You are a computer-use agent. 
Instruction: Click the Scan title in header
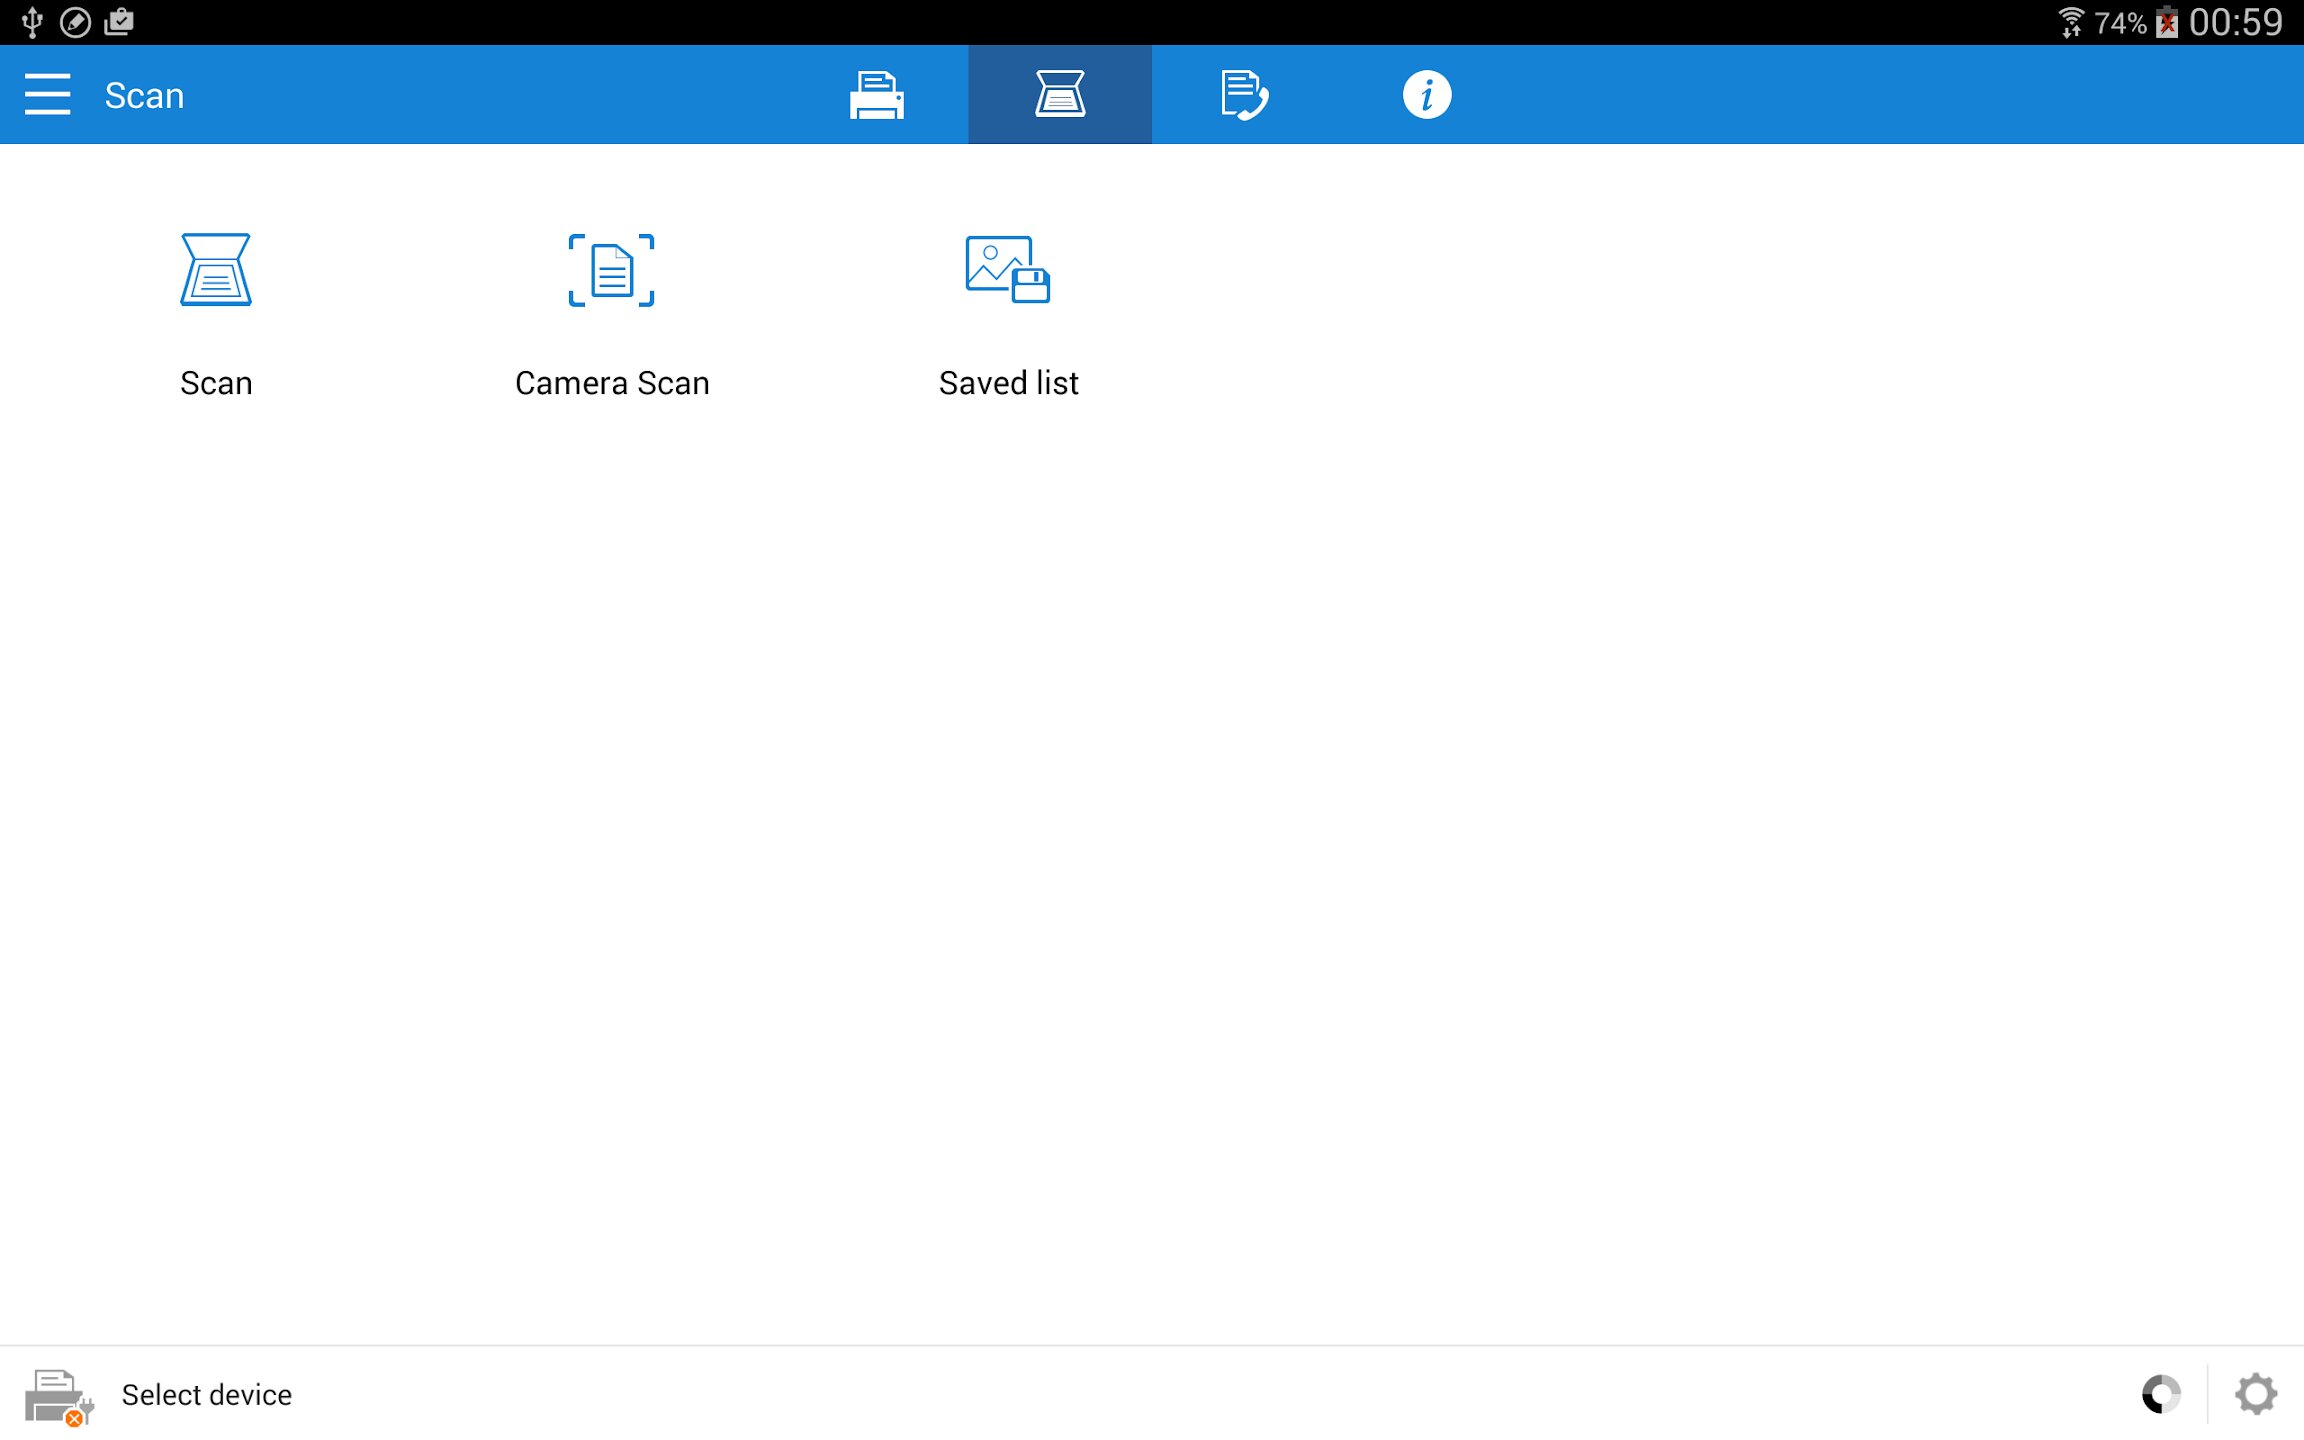coord(144,96)
